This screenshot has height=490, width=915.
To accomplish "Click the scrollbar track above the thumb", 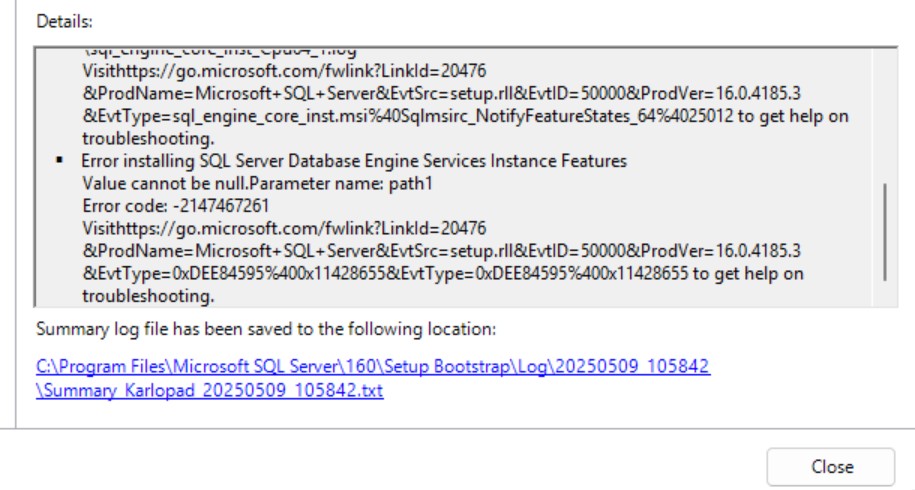I will click(884, 110).
